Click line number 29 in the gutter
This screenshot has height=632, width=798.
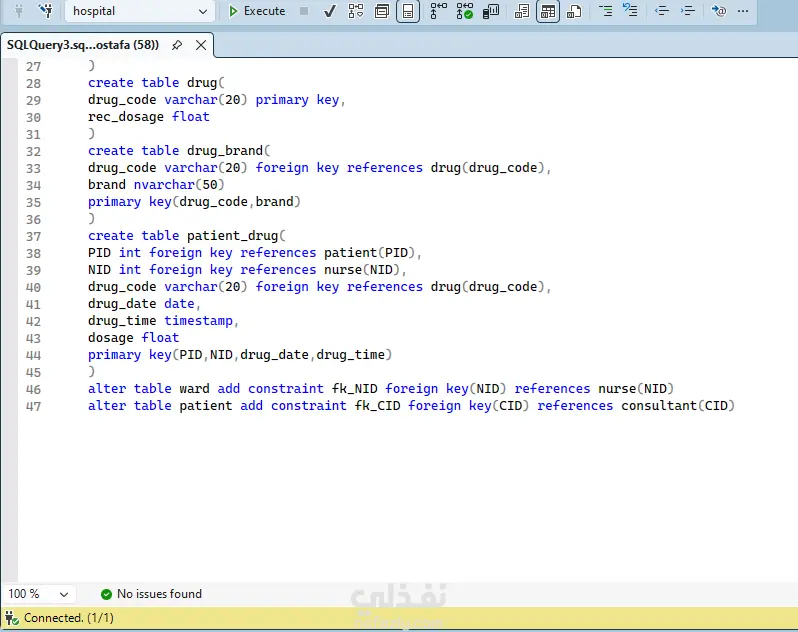point(33,100)
